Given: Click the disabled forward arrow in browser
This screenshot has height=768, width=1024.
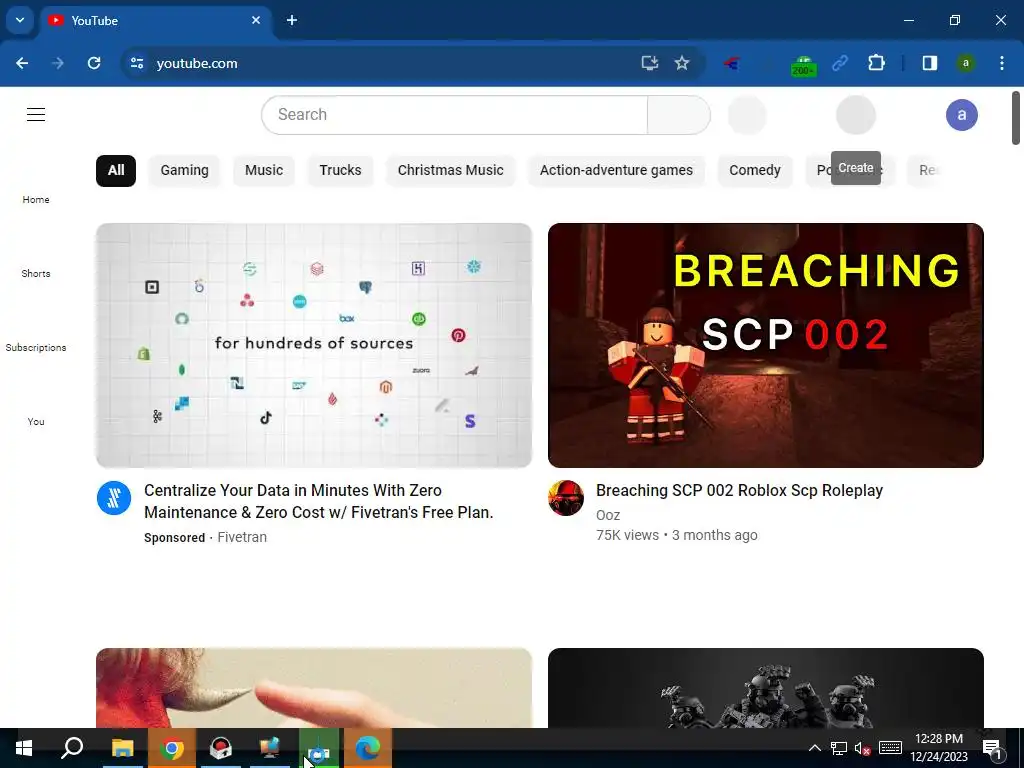Looking at the screenshot, I should pyautogui.click(x=57, y=63).
